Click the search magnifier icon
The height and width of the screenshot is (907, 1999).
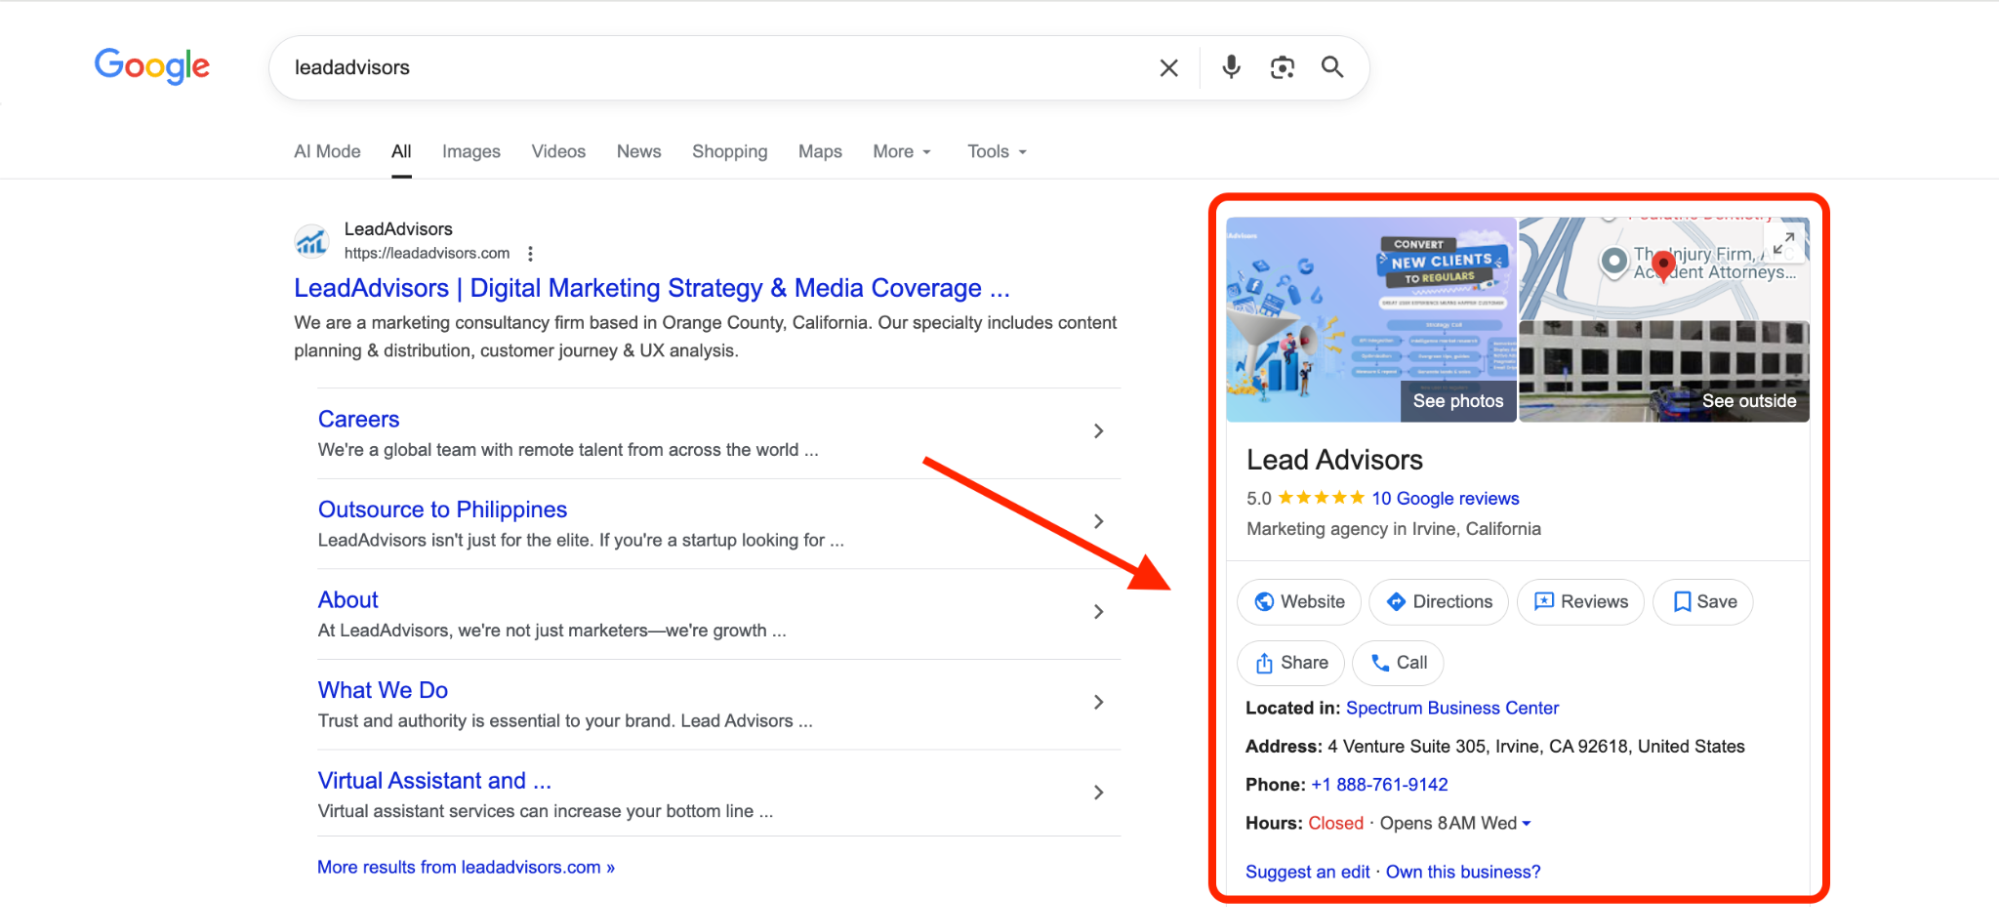tap(1332, 67)
